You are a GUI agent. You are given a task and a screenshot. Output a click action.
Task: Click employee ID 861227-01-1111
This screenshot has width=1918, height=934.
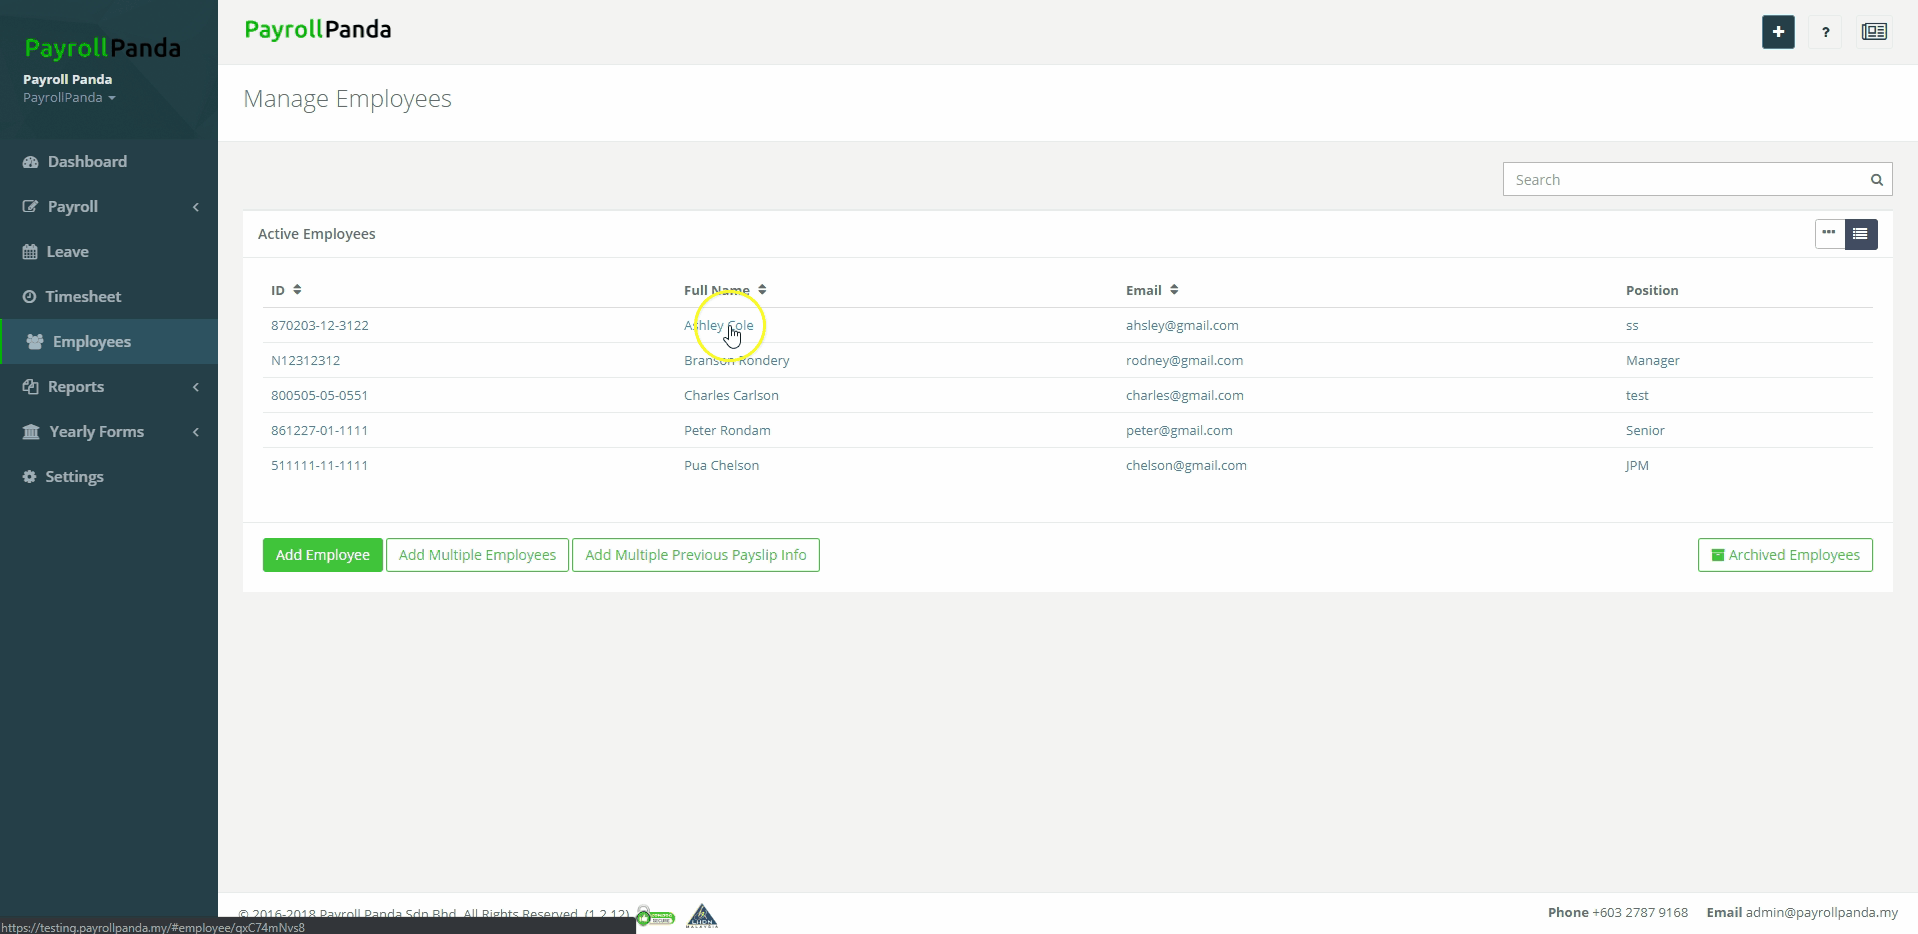[x=320, y=431]
